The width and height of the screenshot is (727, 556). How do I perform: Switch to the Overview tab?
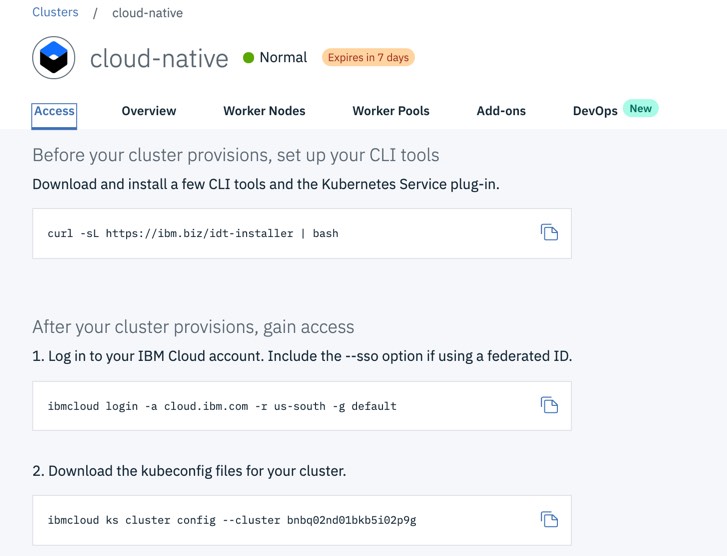click(149, 111)
